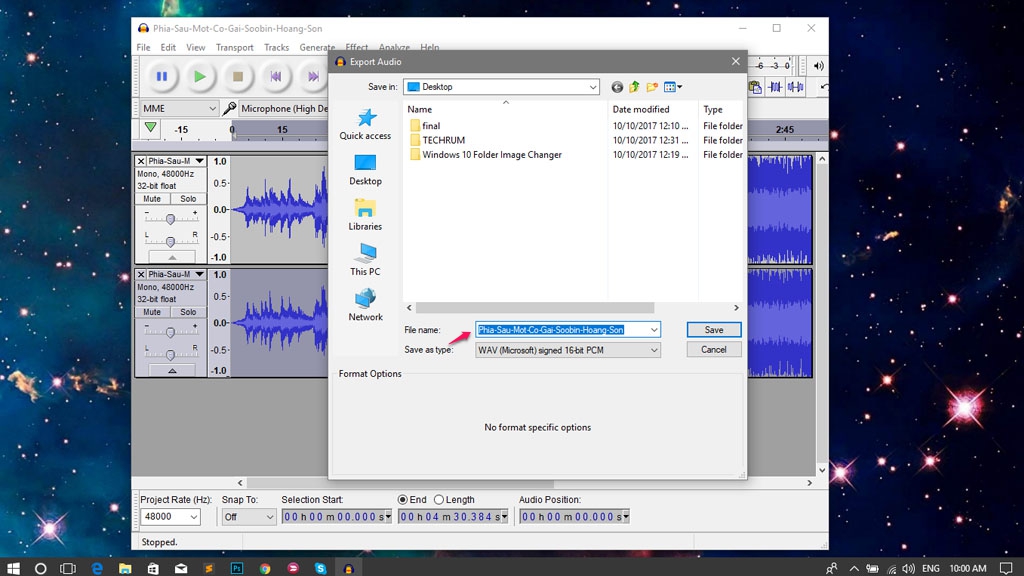The width and height of the screenshot is (1024, 576).
Task: Solo the first audio track
Action: 188,199
